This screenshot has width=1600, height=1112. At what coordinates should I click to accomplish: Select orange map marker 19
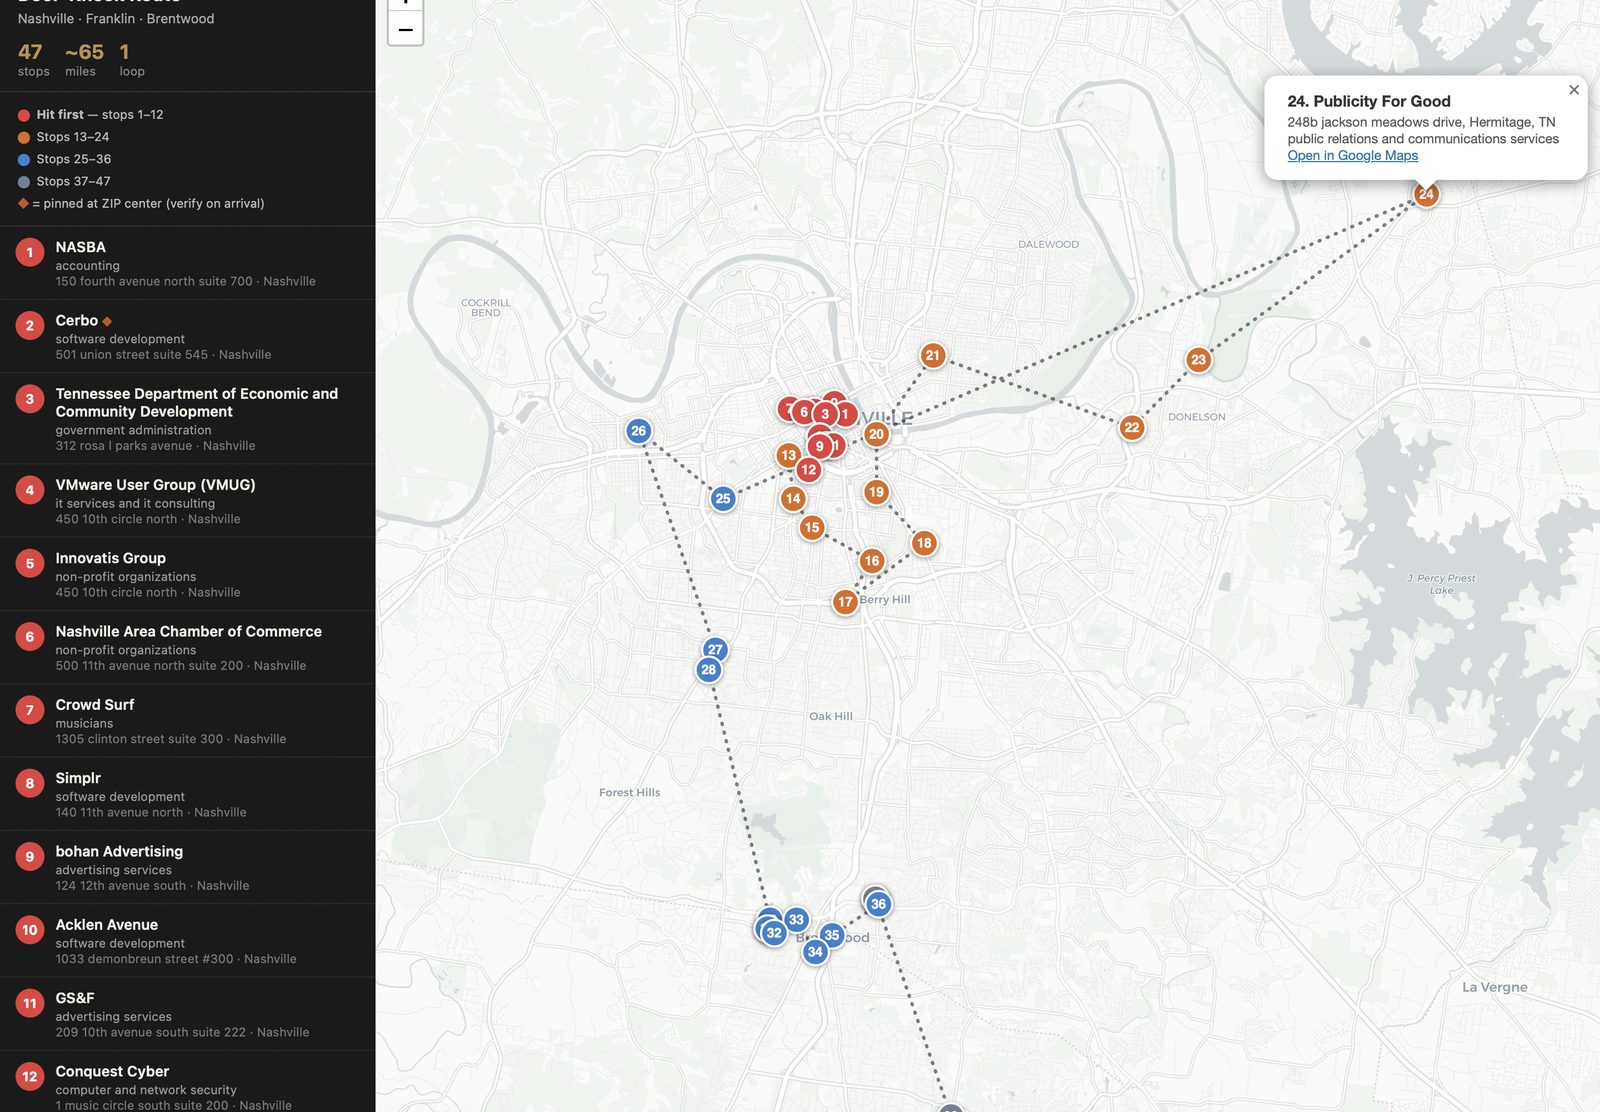tap(876, 492)
